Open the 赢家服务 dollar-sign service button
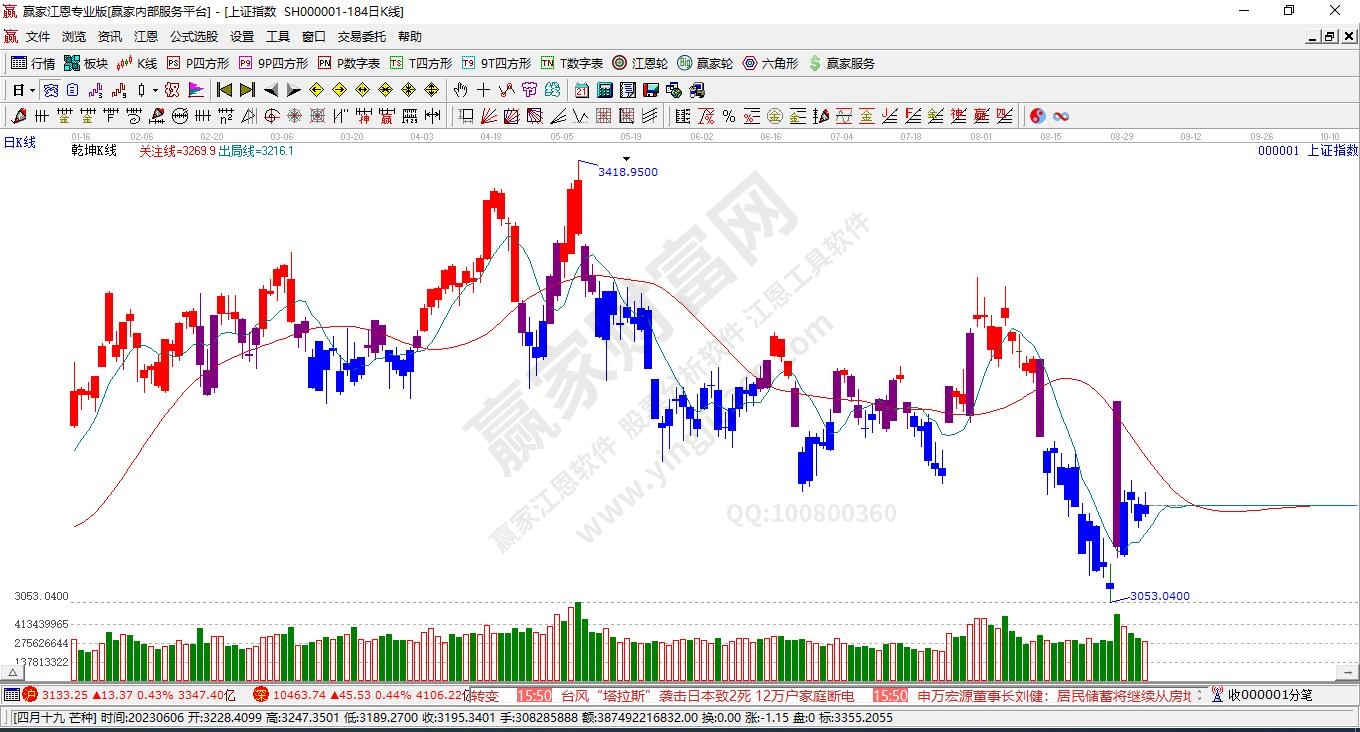1360x732 pixels. click(841, 63)
